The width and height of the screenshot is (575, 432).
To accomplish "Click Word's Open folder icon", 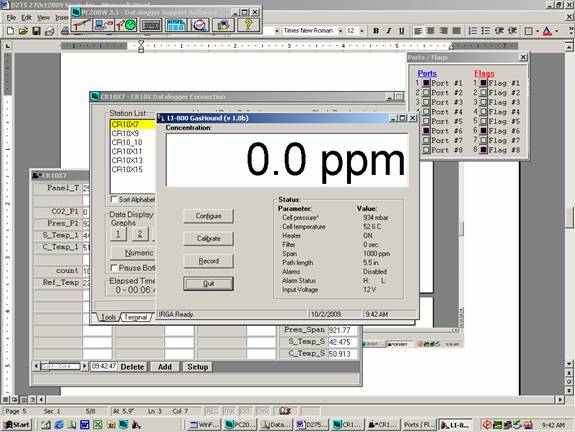I will click(23, 31).
